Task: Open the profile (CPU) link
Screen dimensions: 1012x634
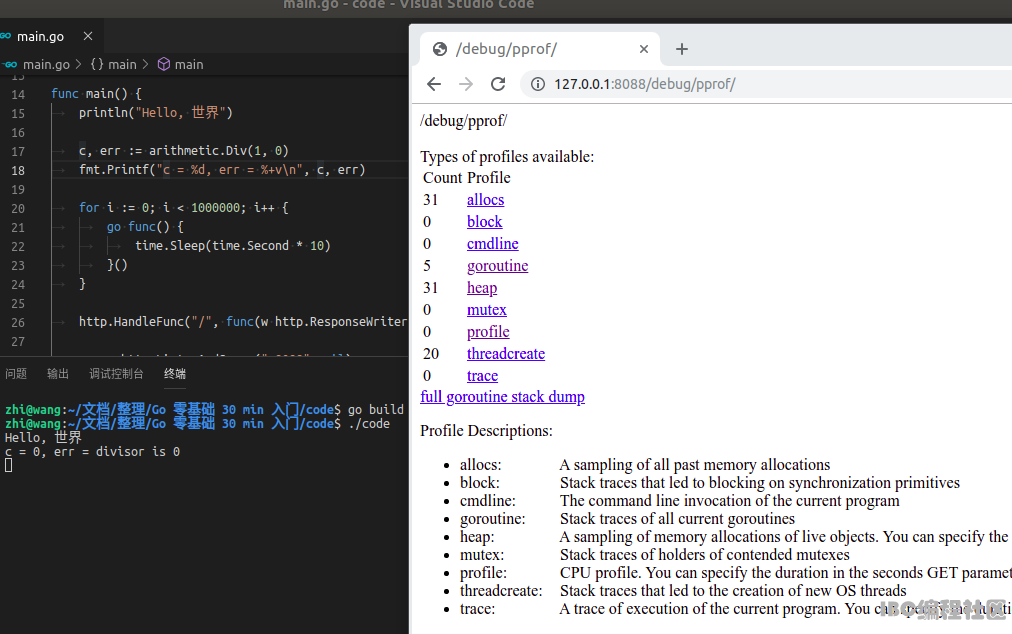Action: coord(488,331)
